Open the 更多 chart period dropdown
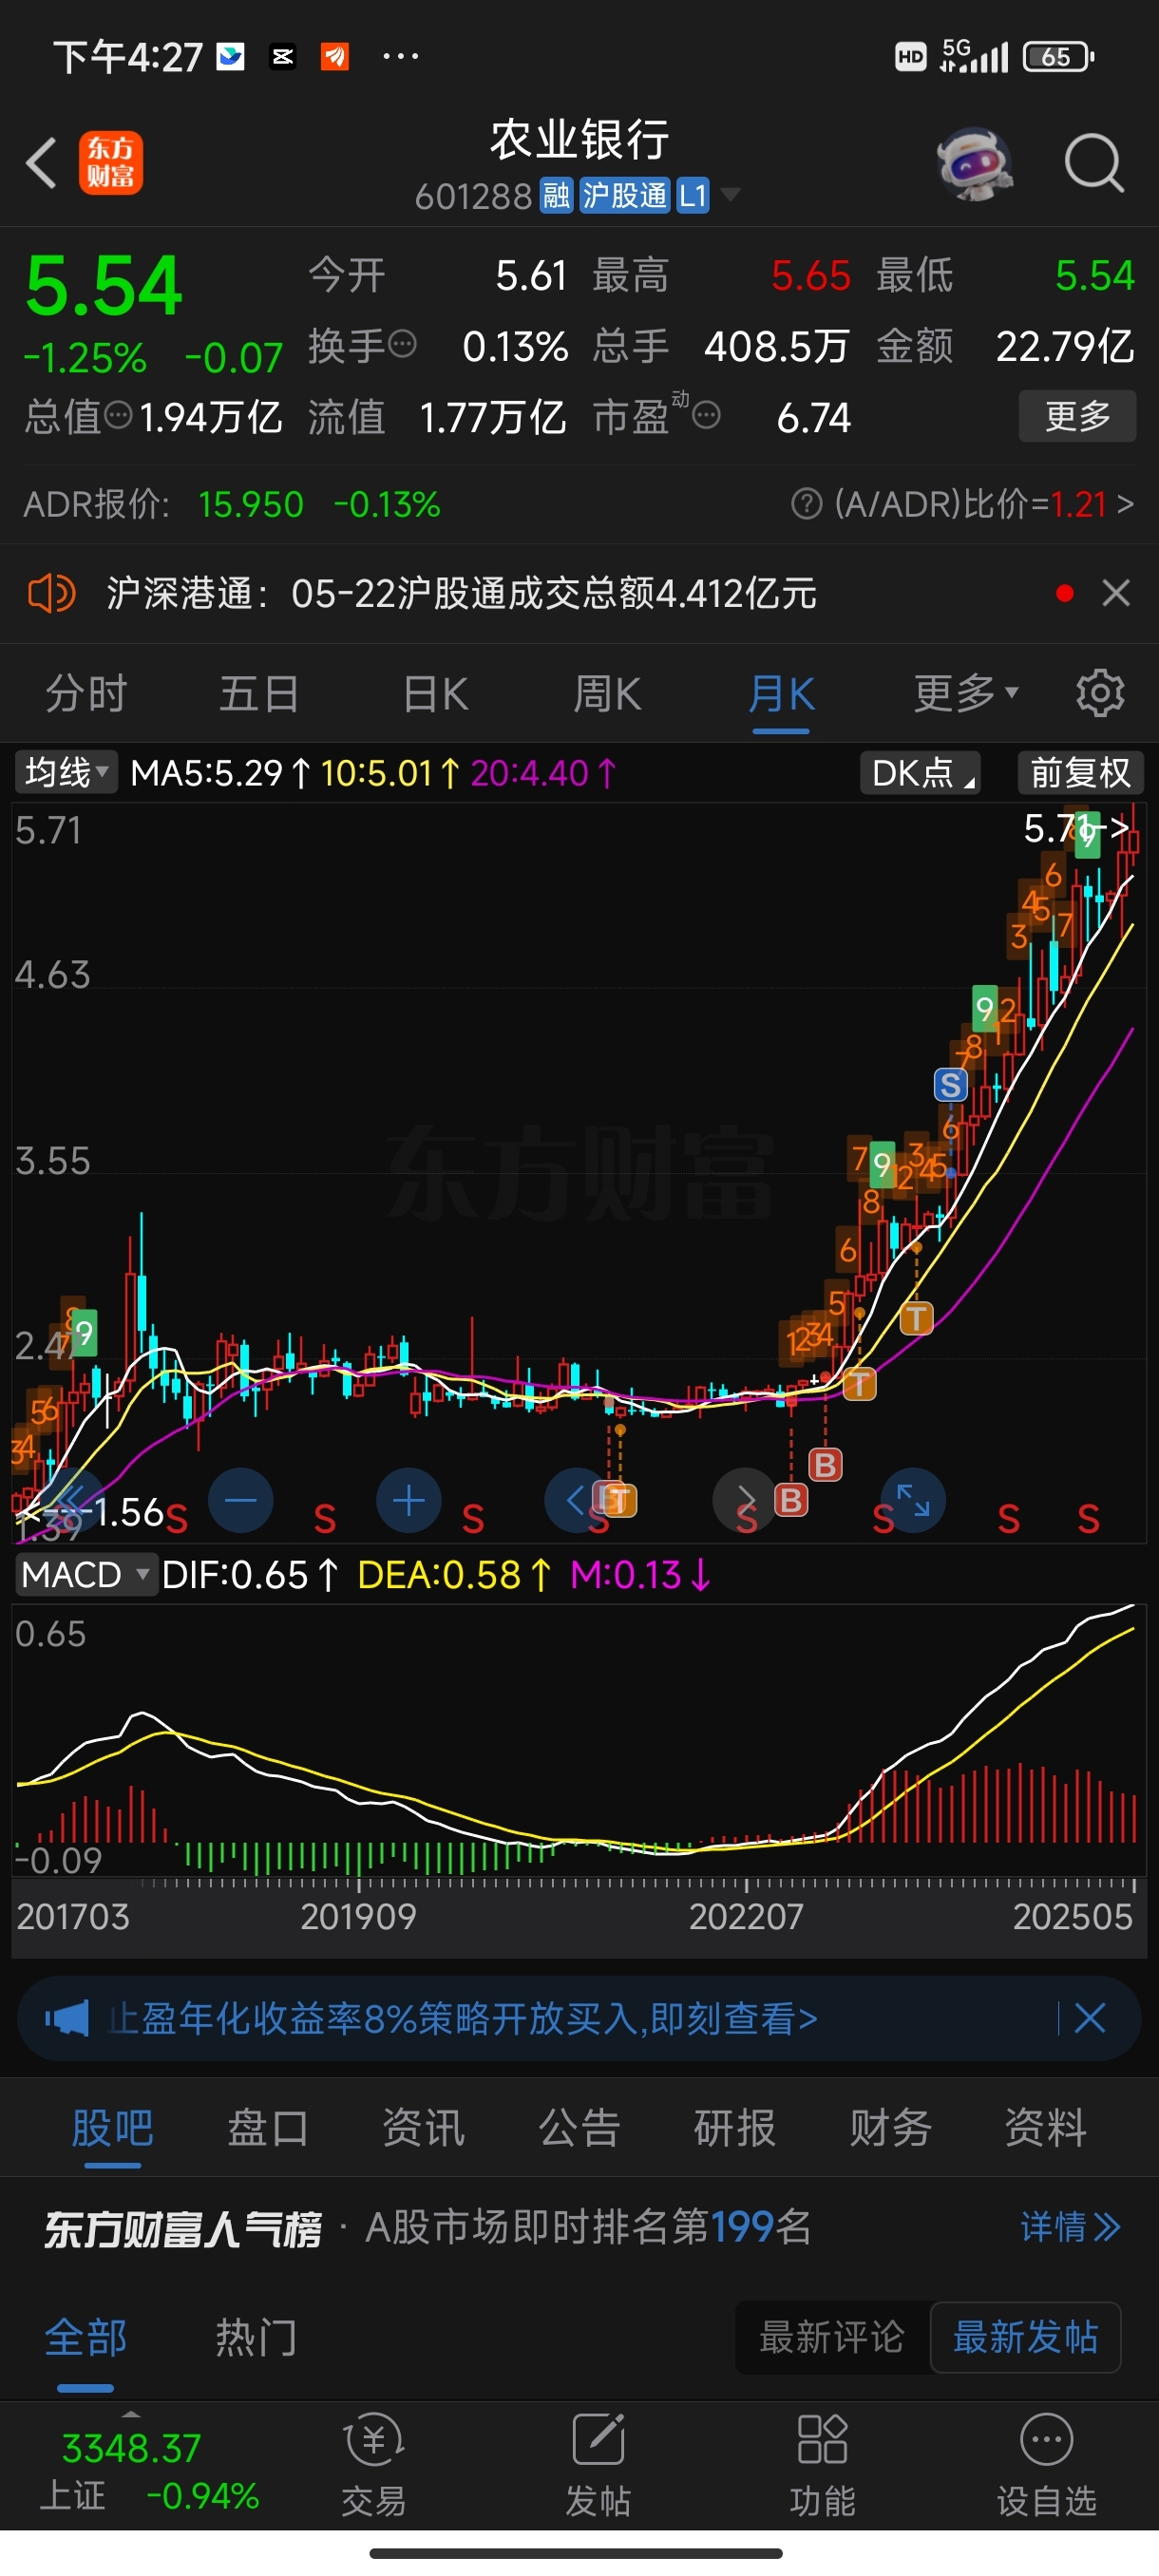1159x2576 pixels. (966, 692)
